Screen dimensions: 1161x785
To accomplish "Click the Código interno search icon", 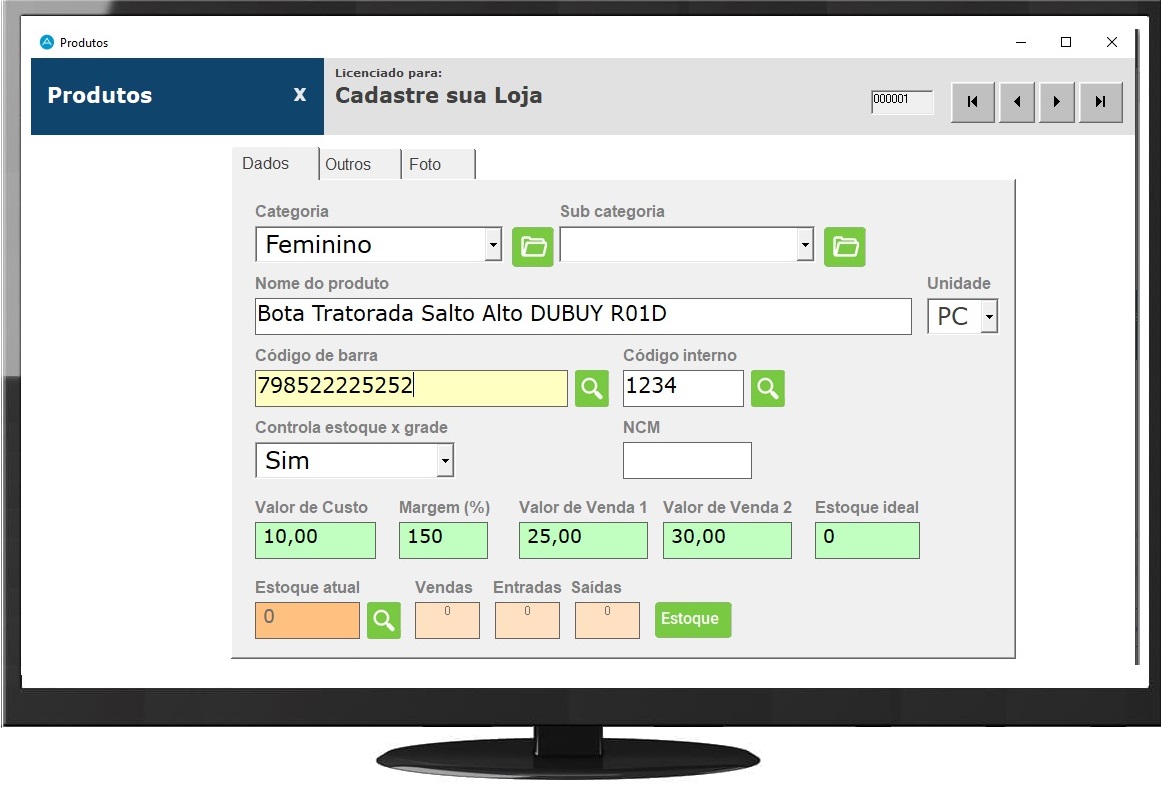I will pos(768,388).
